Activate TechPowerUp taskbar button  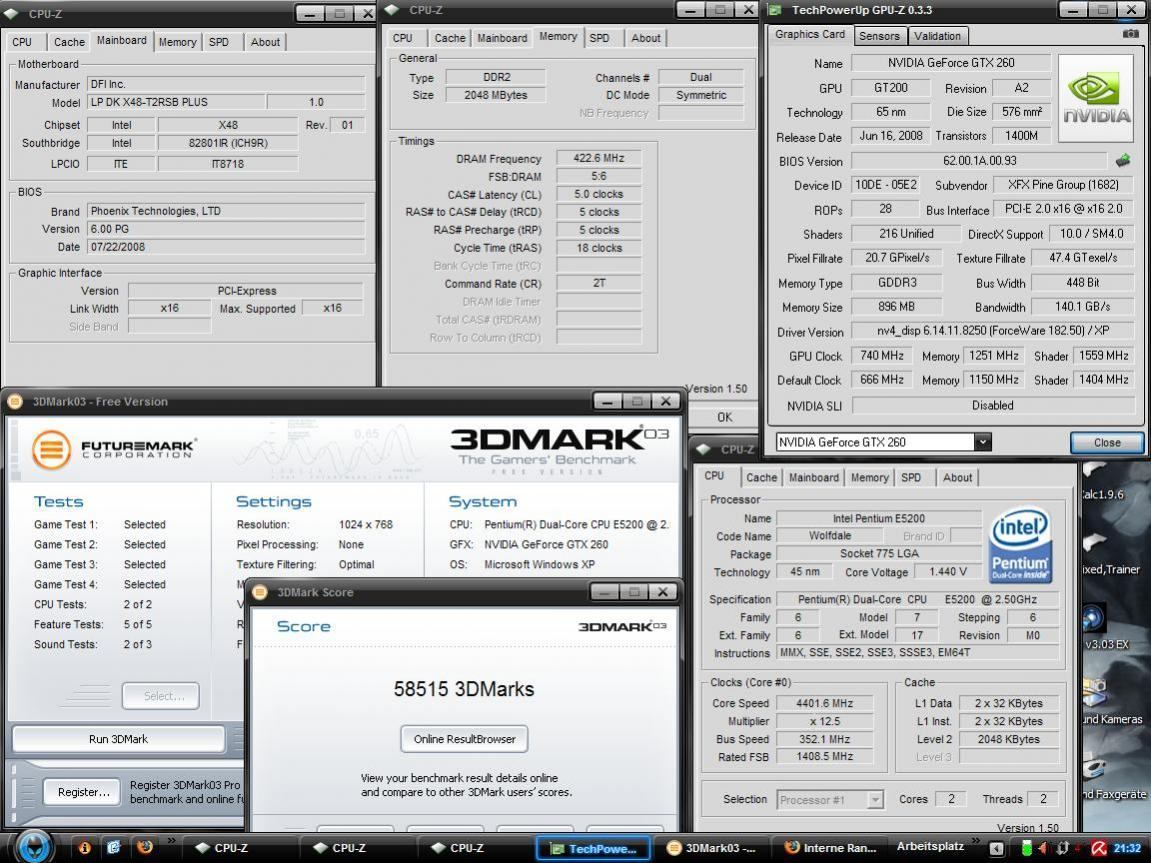click(x=593, y=848)
